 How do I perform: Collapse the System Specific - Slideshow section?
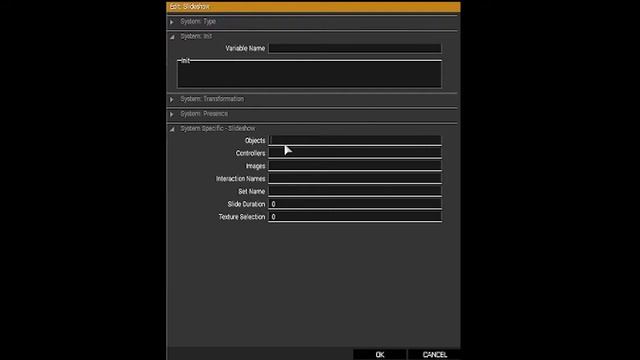pyautogui.click(x=172, y=129)
